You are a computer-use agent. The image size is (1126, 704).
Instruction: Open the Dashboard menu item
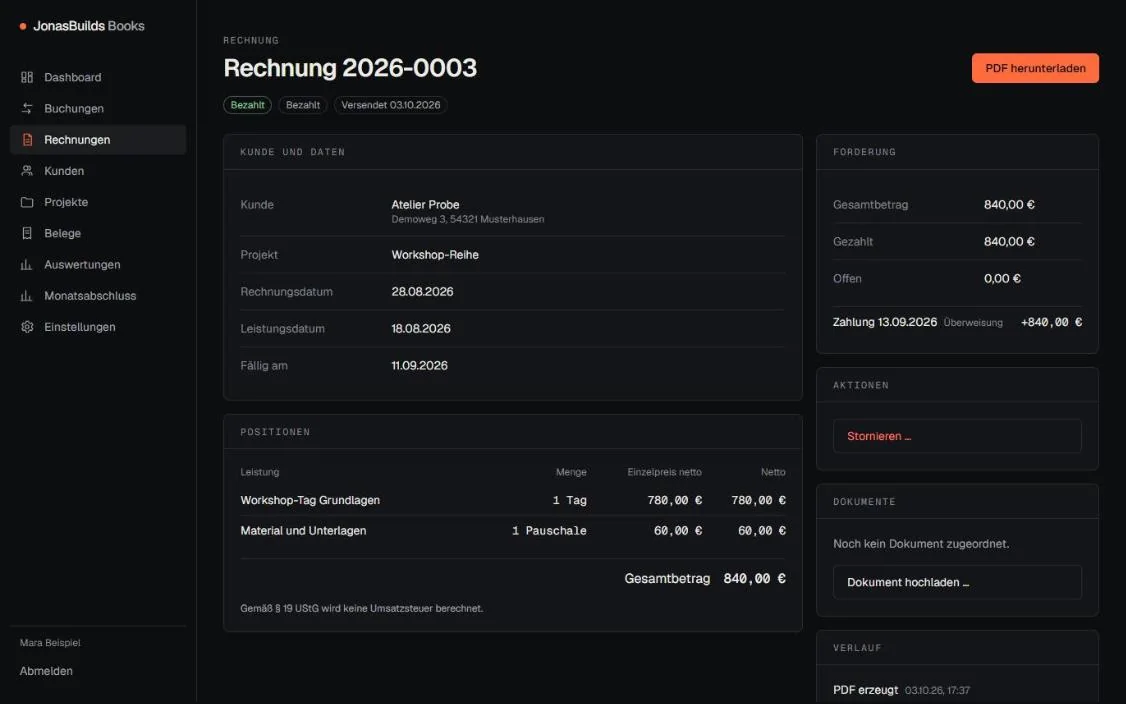pyautogui.click(x=98, y=77)
